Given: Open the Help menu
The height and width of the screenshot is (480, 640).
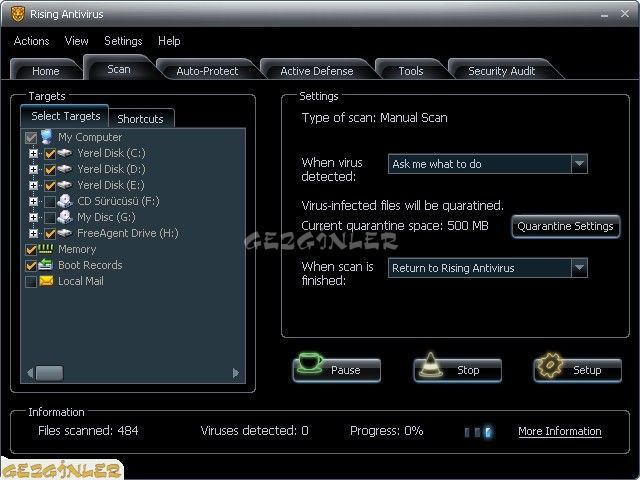Looking at the screenshot, I should tap(169, 41).
